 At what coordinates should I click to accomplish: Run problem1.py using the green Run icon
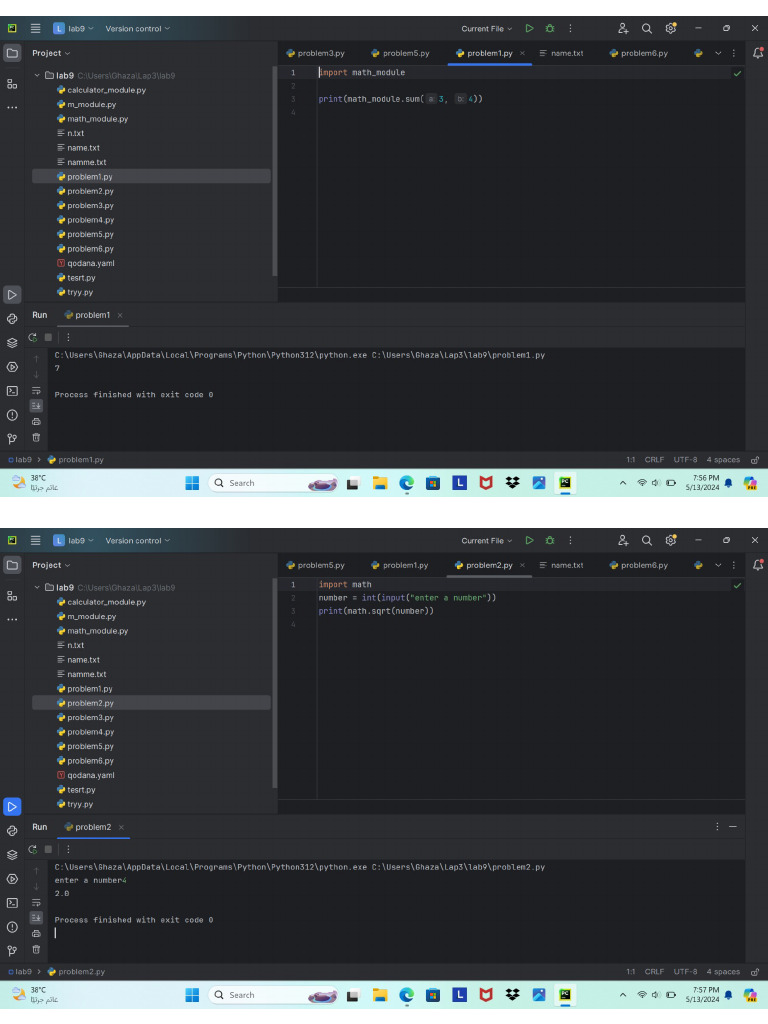(x=529, y=28)
